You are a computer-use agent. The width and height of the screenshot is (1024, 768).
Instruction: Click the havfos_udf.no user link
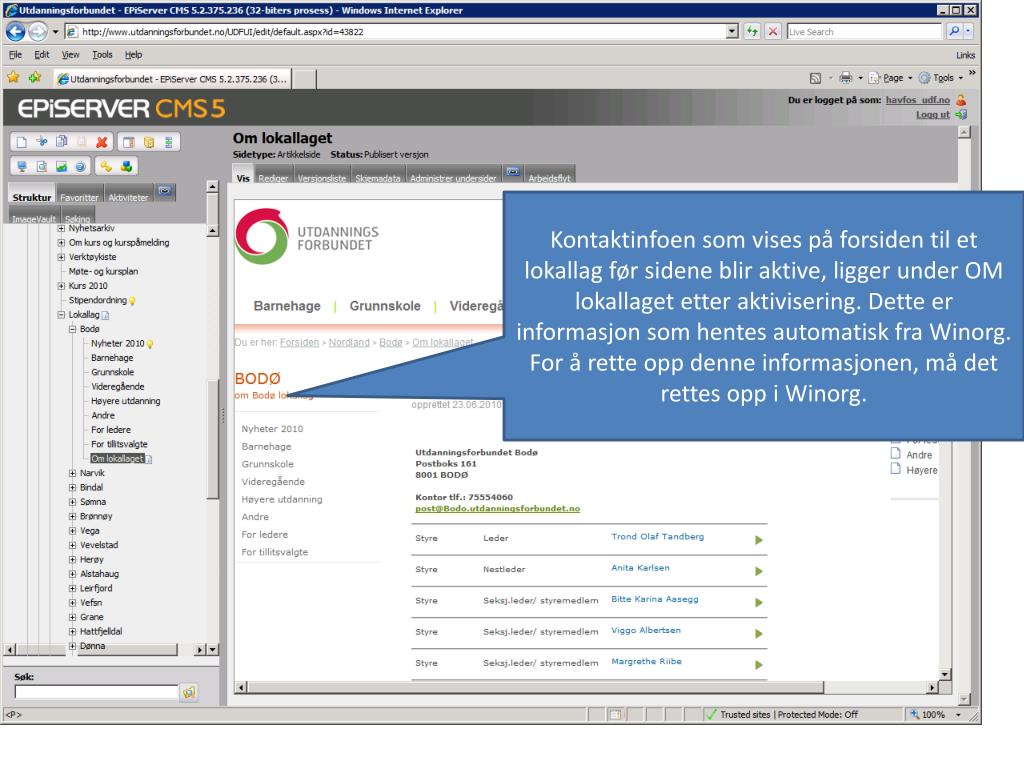[x=918, y=100]
